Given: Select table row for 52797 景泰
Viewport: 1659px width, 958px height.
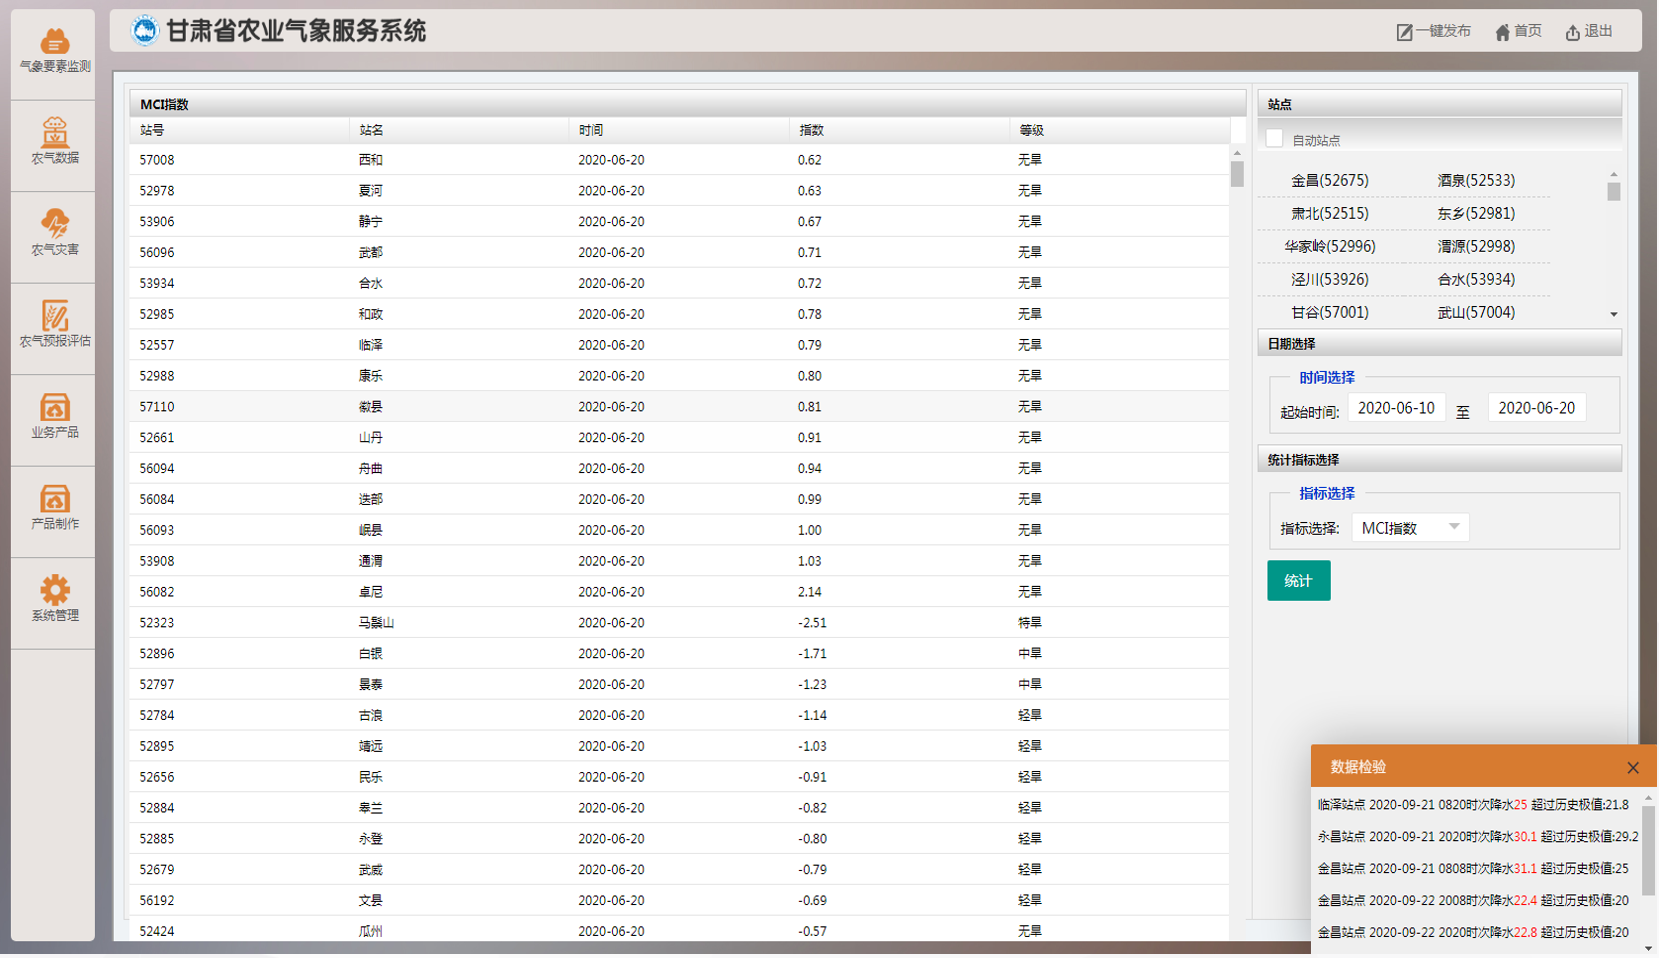Looking at the screenshot, I should pyautogui.click(x=679, y=685).
